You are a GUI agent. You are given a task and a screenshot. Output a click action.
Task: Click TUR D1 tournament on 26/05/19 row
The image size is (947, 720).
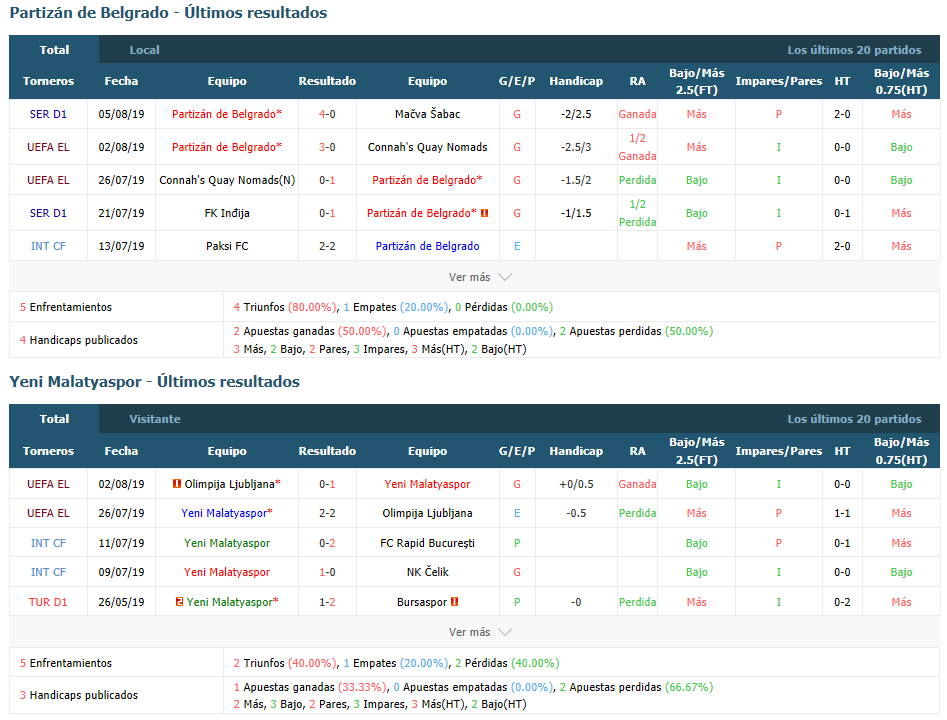(48, 602)
